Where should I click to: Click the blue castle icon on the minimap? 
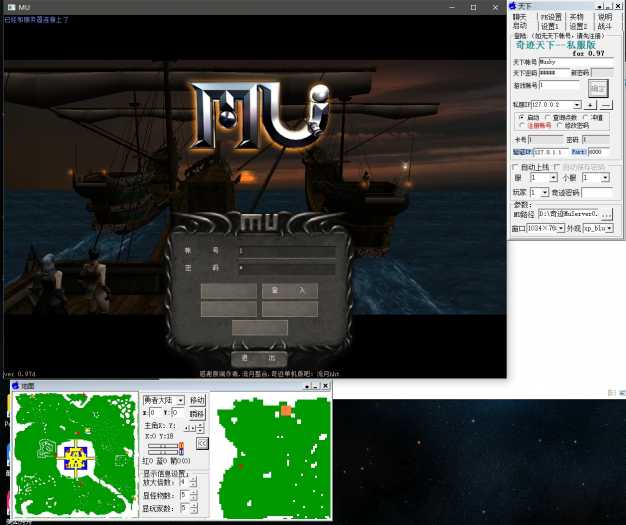[73, 459]
